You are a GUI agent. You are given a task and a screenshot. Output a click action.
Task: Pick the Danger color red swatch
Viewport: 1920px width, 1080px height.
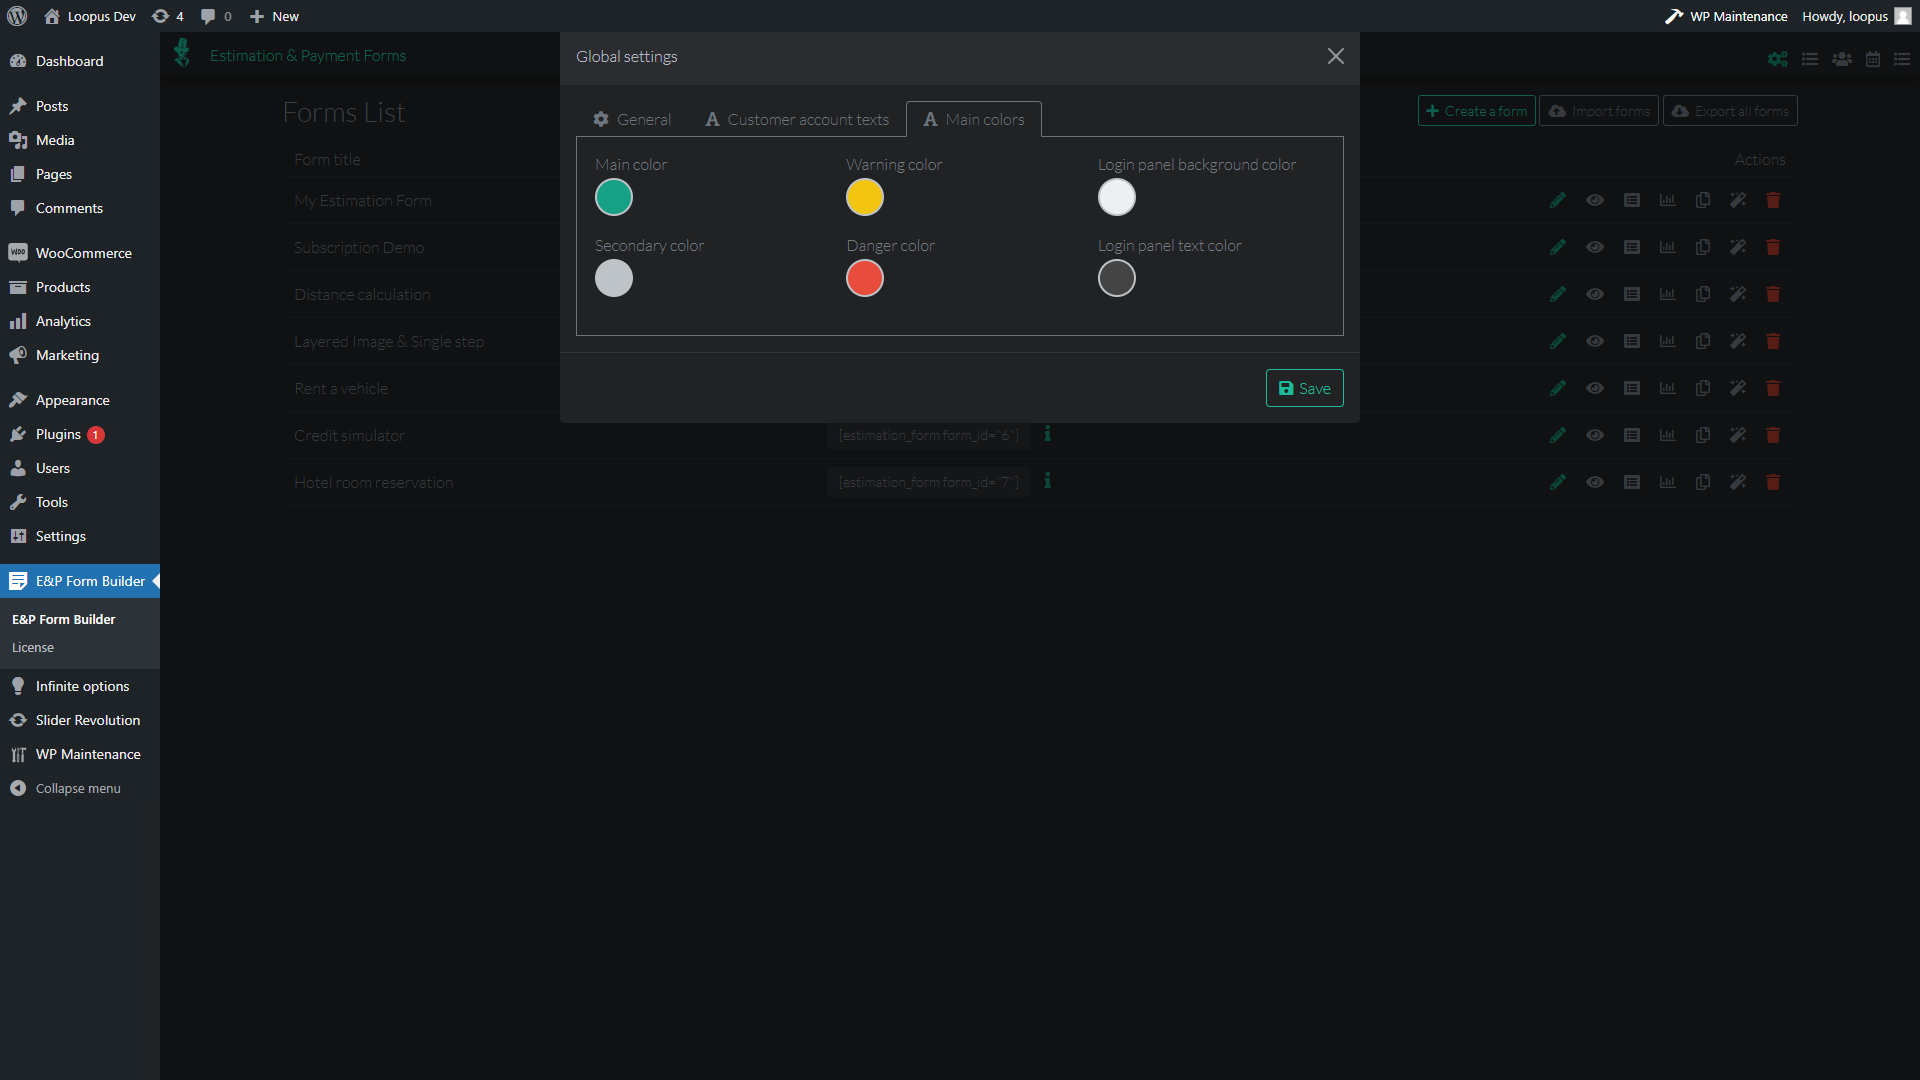[x=865, y=278]
